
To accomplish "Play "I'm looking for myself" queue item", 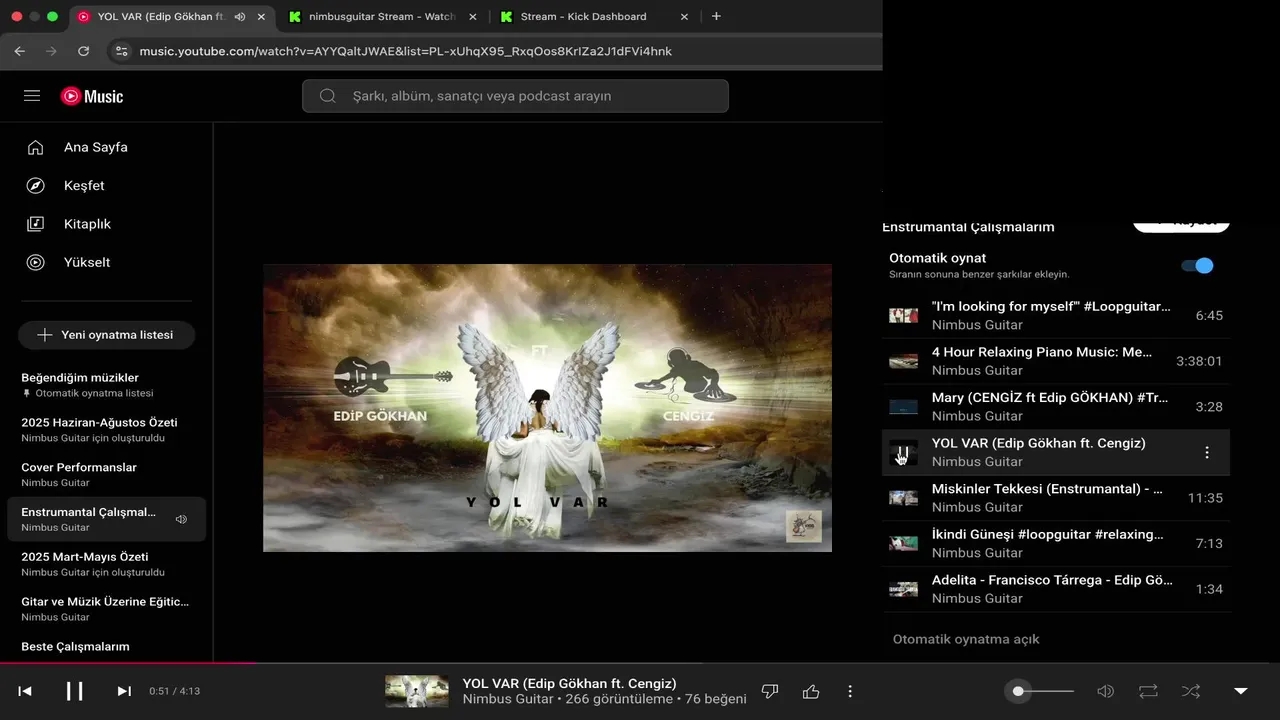I will 1056,315.
